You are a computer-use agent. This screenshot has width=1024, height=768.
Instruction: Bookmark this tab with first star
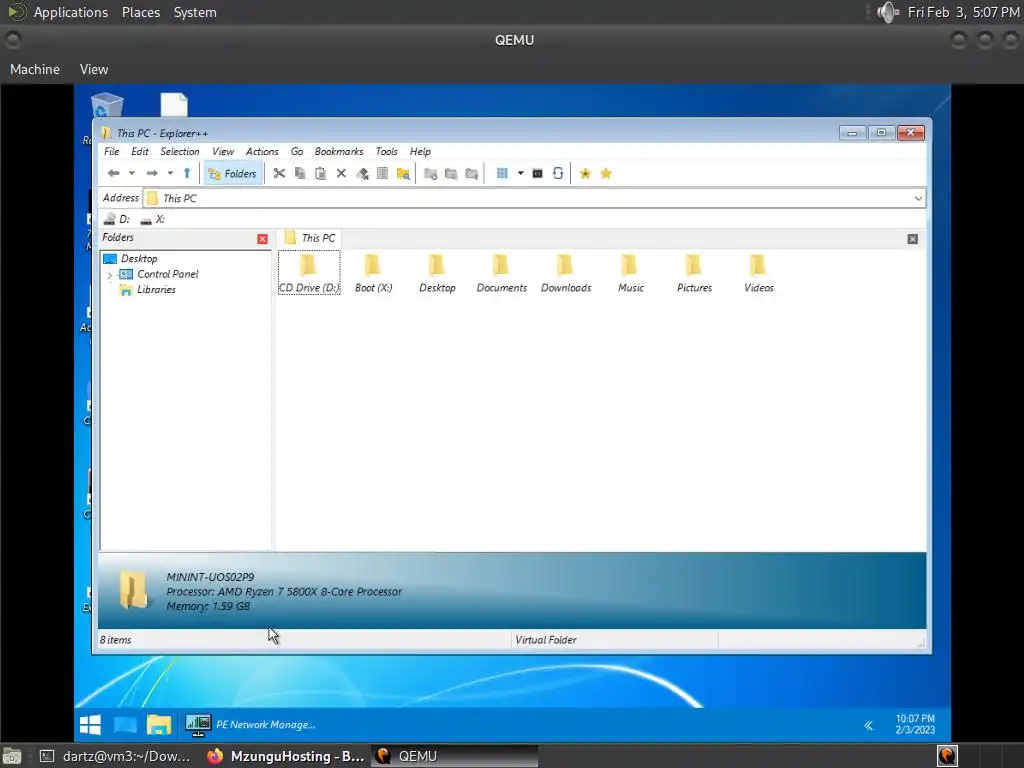pyautogui.click(x=585, y=174)
